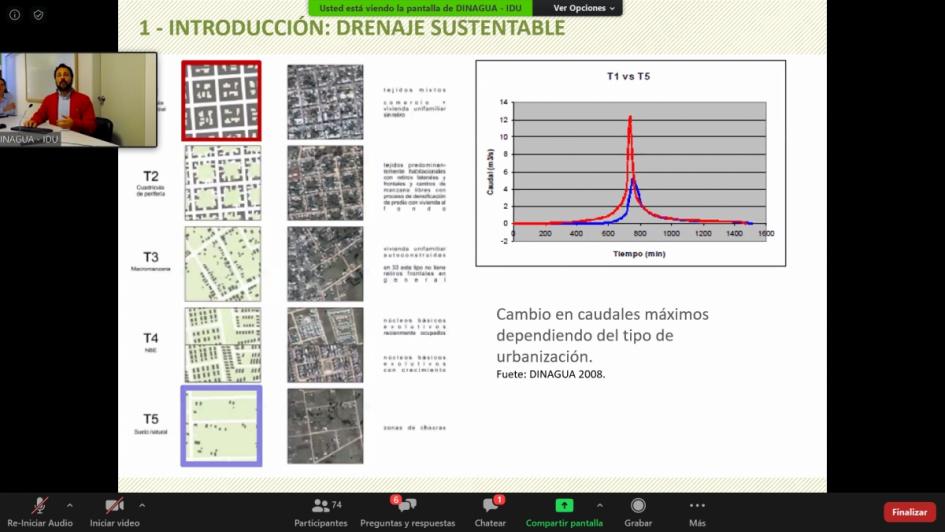Open the Participantes panel
This screenshot has width=945, height=532.
pyautogui.click(x=321, y=512)
